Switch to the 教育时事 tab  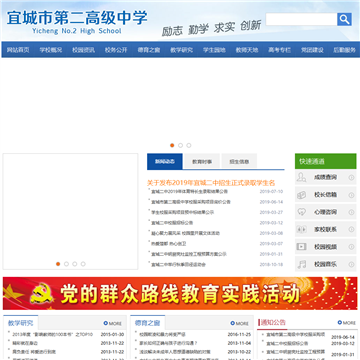tap(202, 162)
